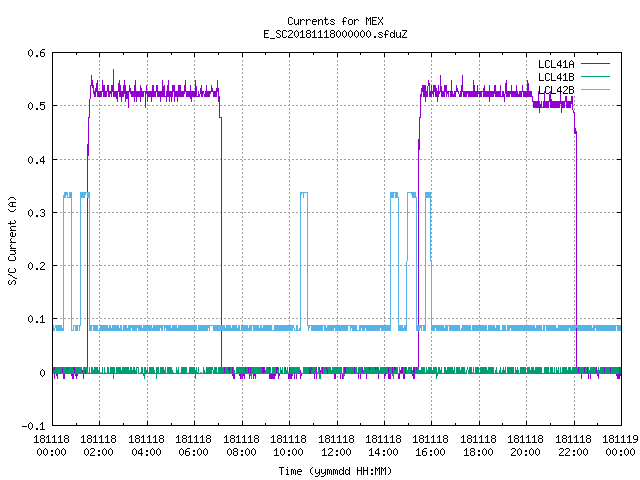
Task: Click the y-axis tick value 0.3
Action: coord(36,213)
